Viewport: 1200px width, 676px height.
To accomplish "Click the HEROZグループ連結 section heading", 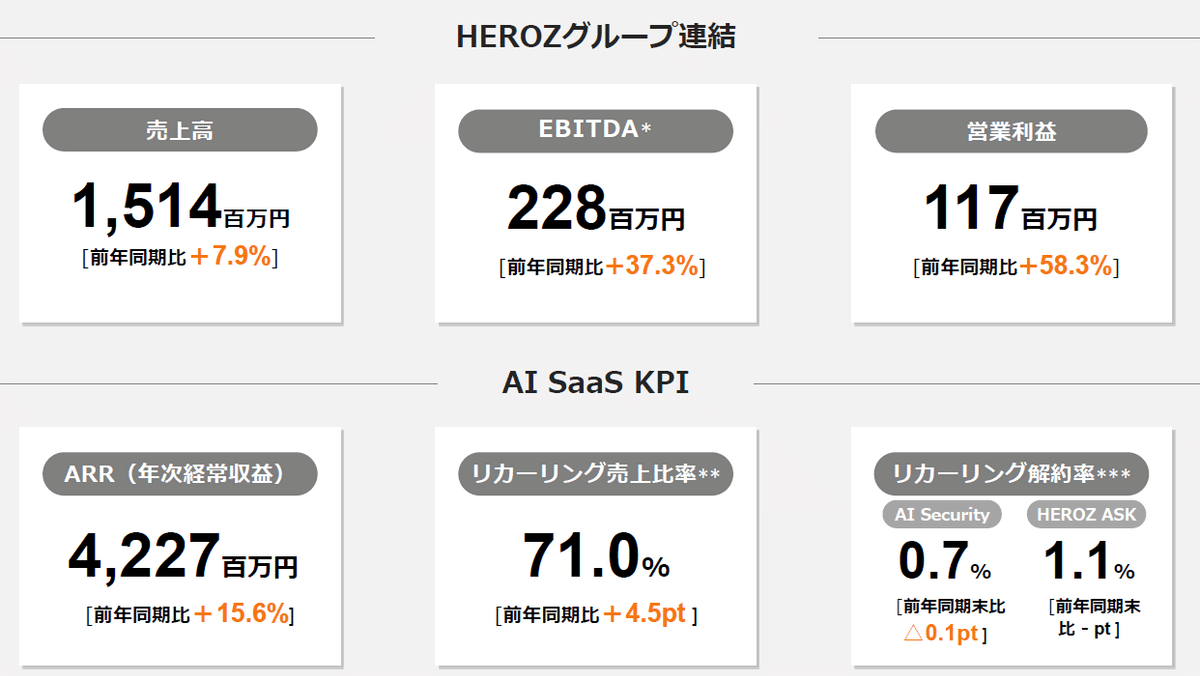I will point(596,37).
